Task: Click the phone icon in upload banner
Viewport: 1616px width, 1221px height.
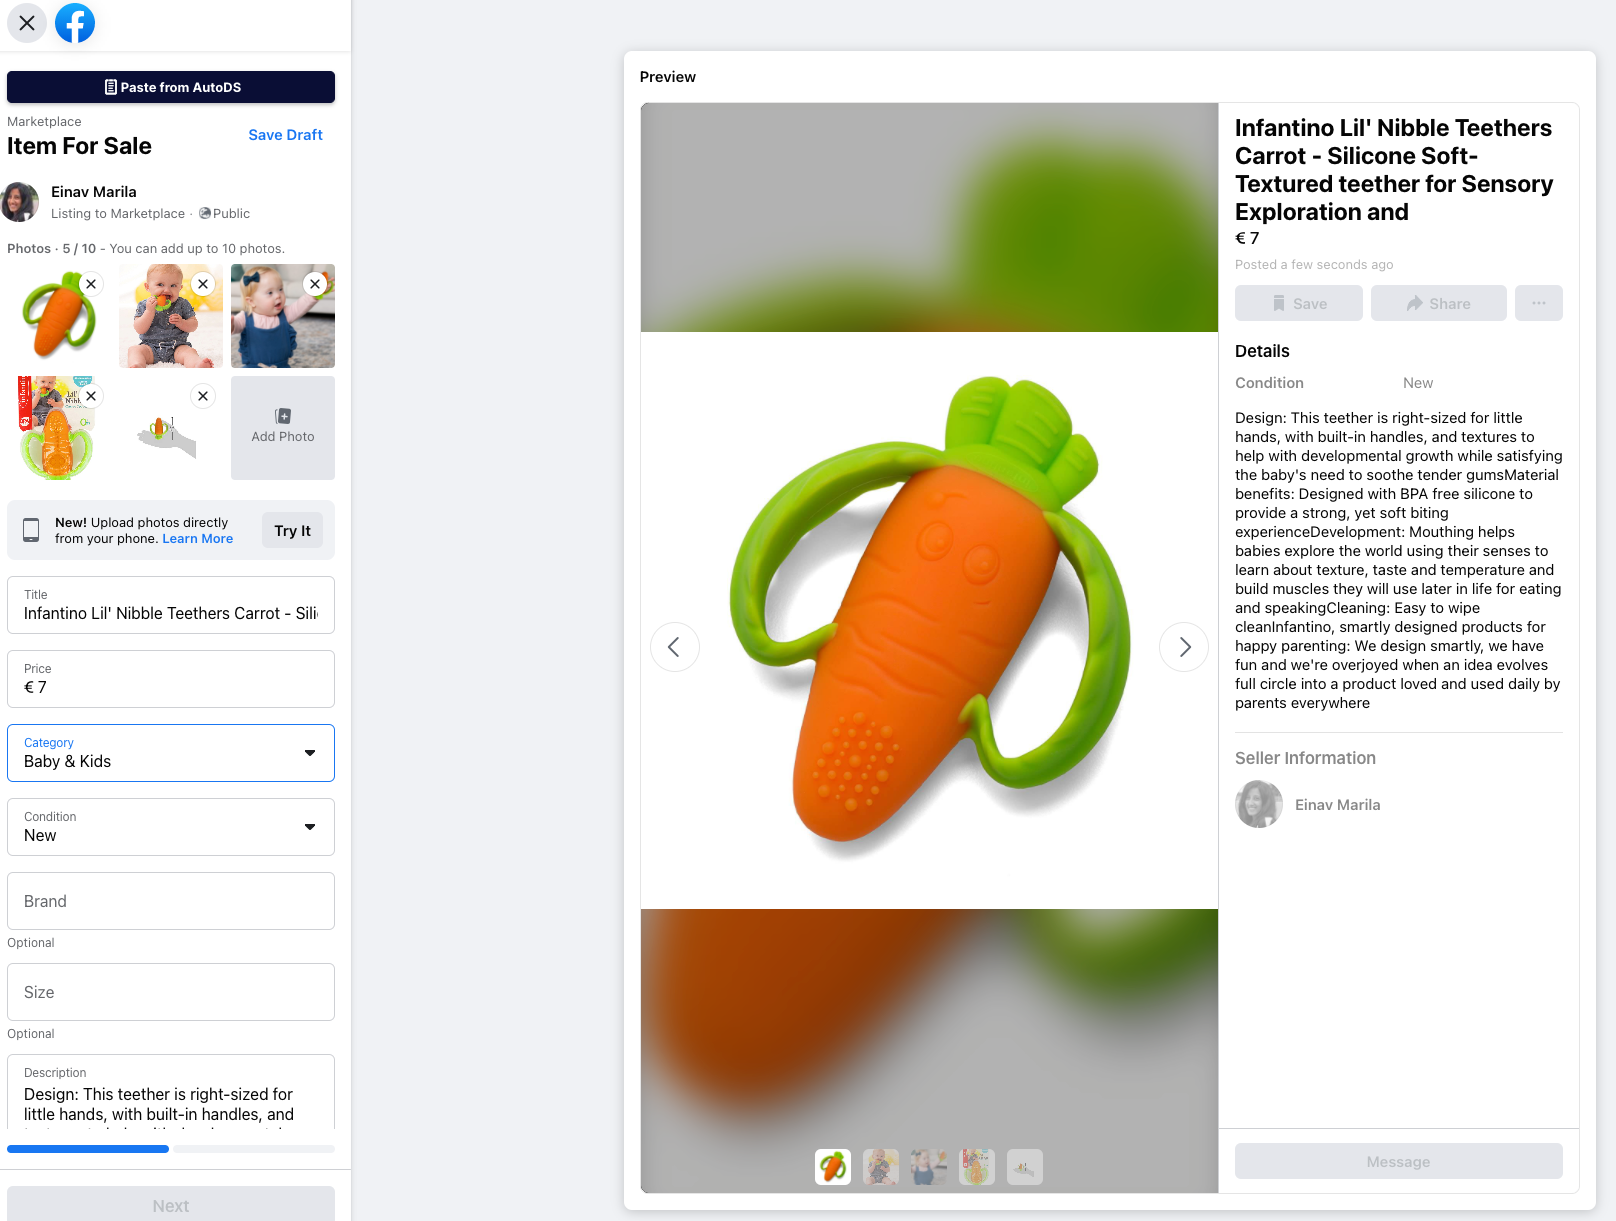Action: pos(31,530)
